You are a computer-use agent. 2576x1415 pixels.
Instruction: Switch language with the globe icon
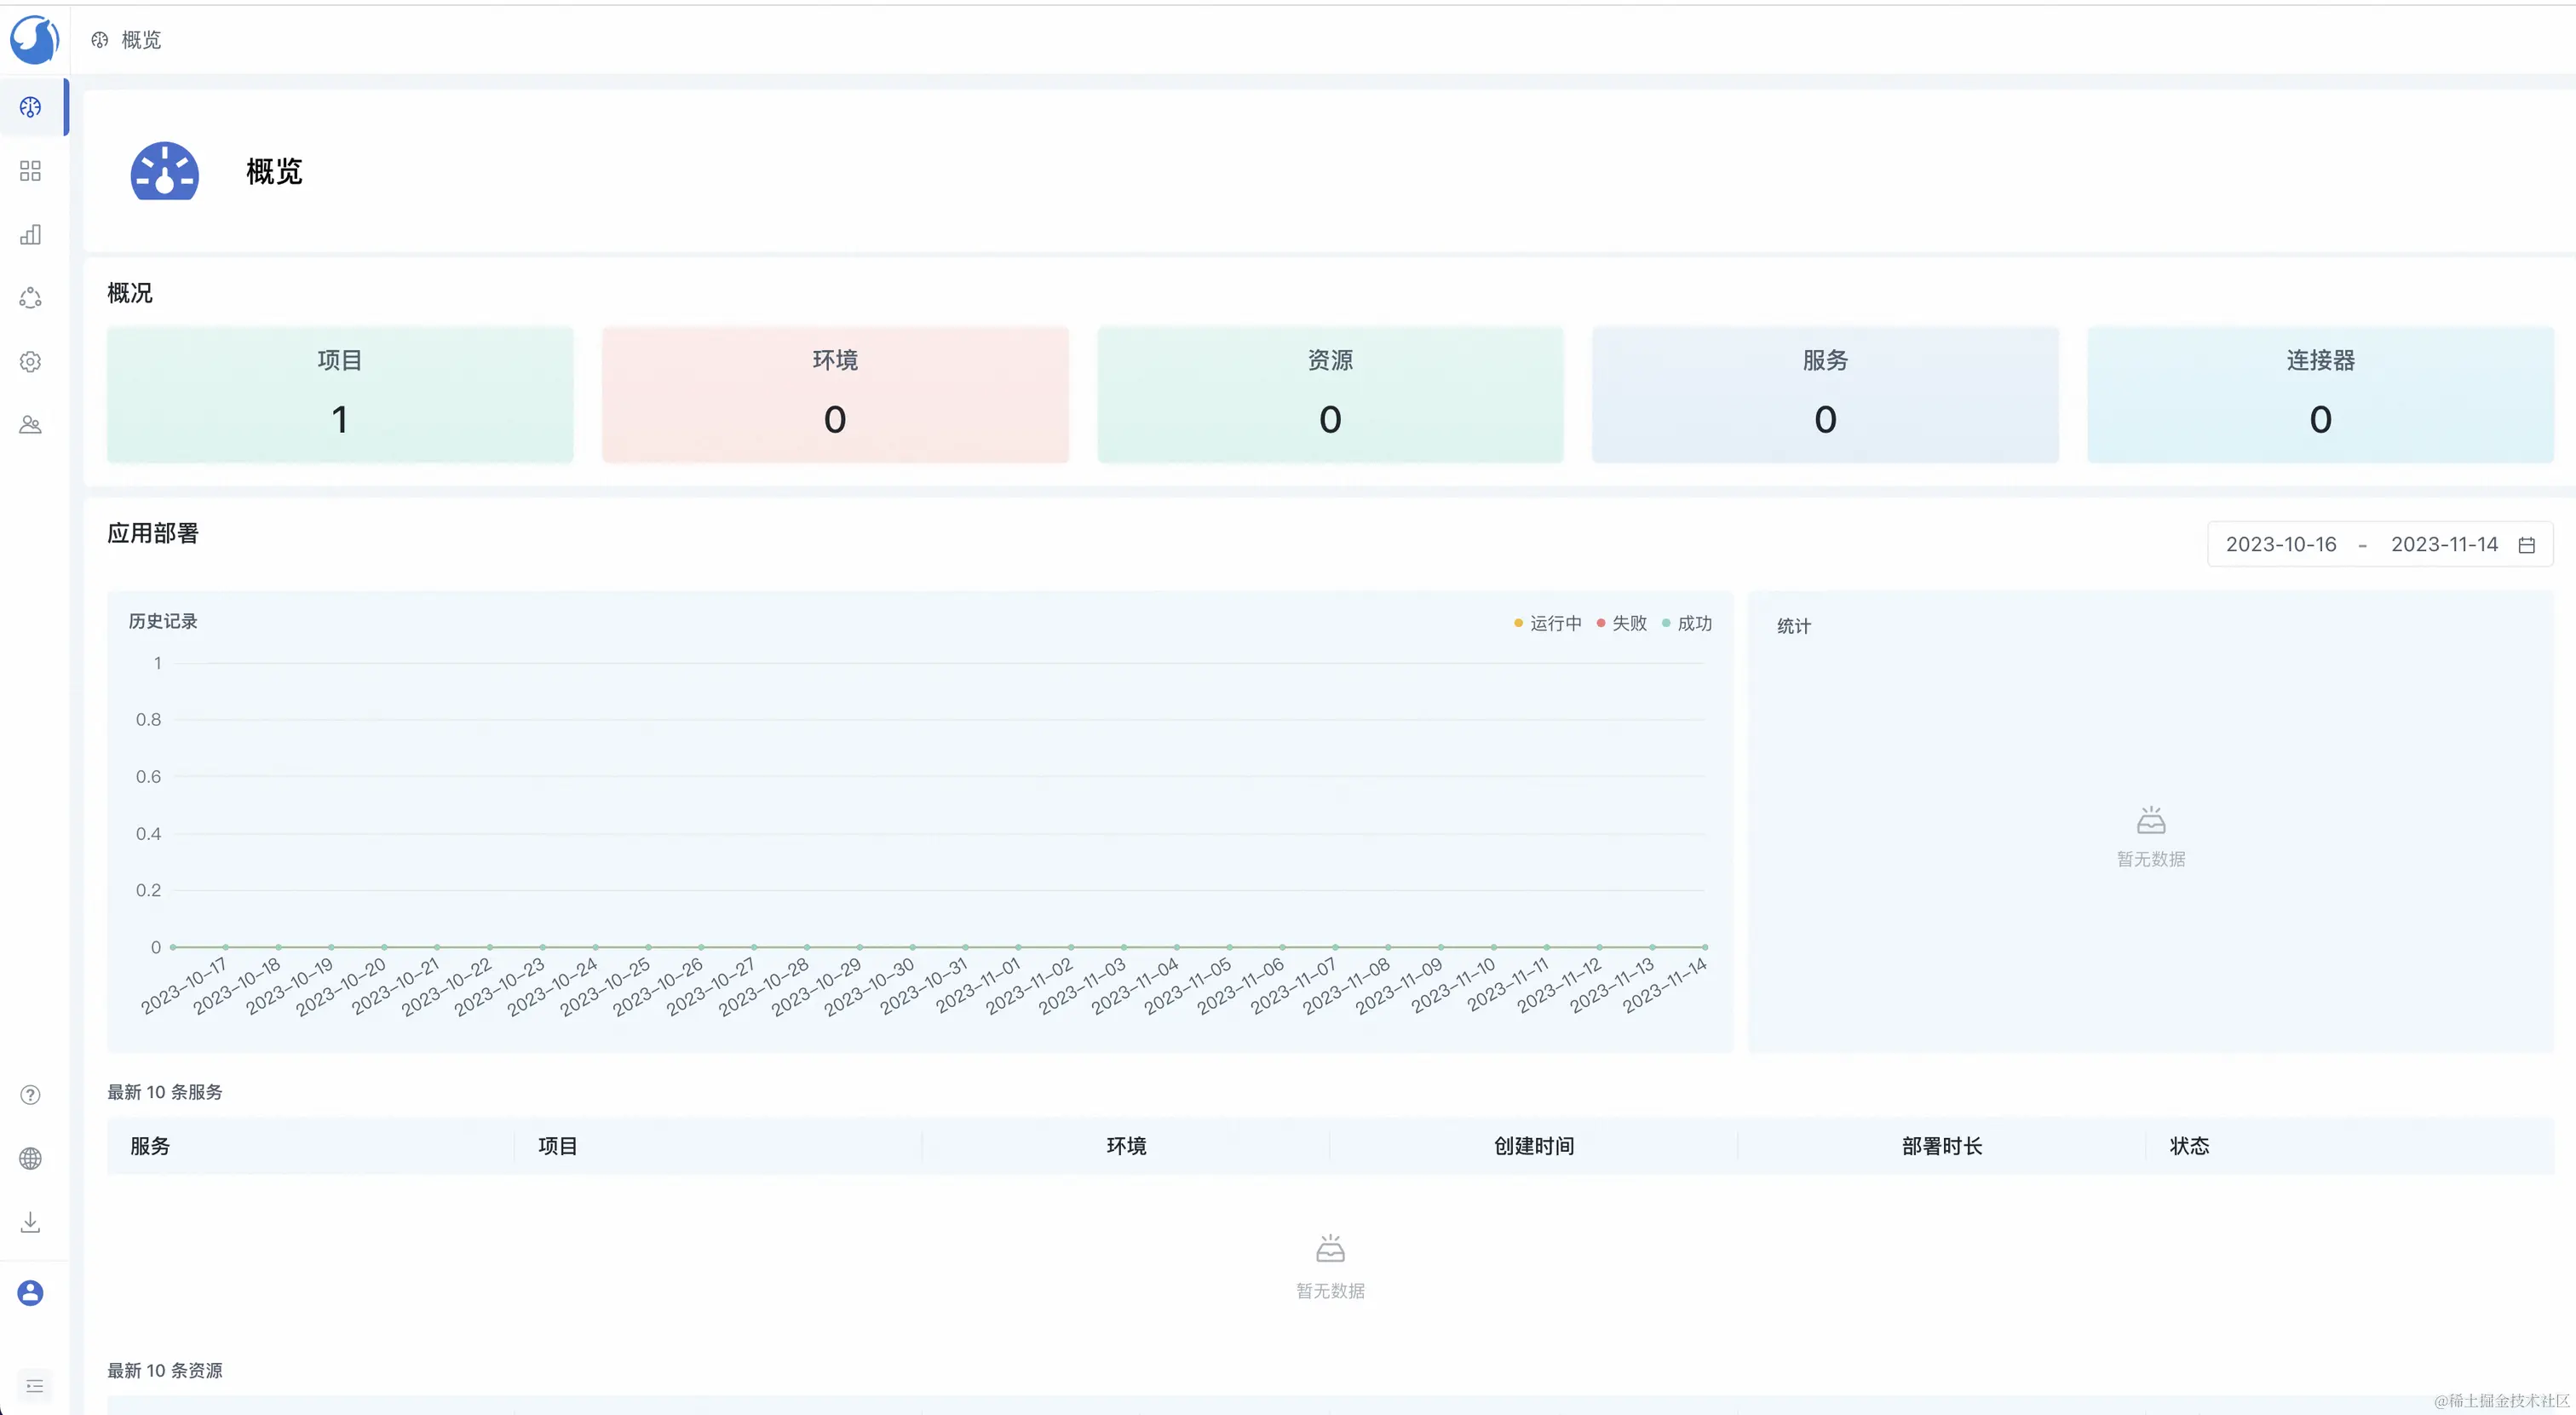click(x=31, y=1158)
